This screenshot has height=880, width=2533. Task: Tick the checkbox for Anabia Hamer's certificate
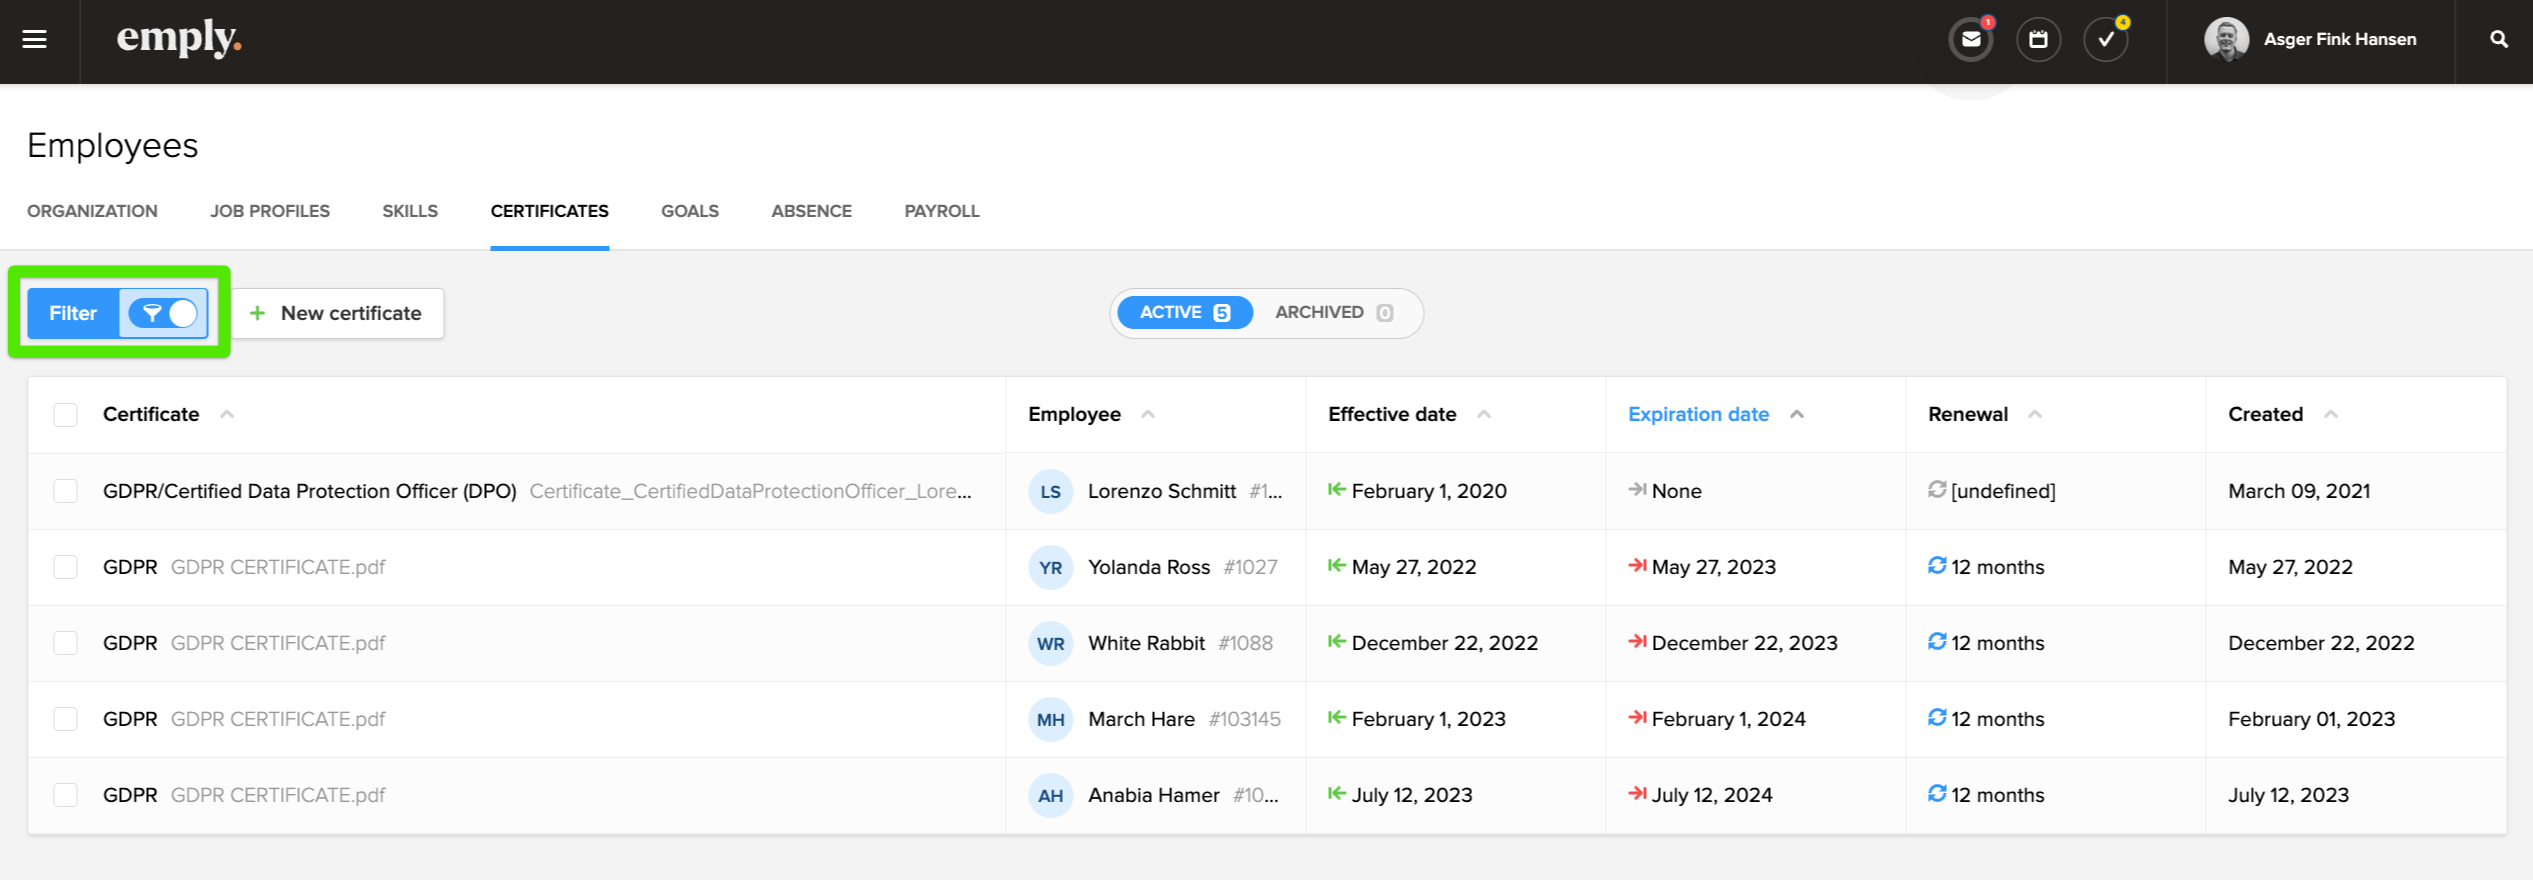(66, 796)
